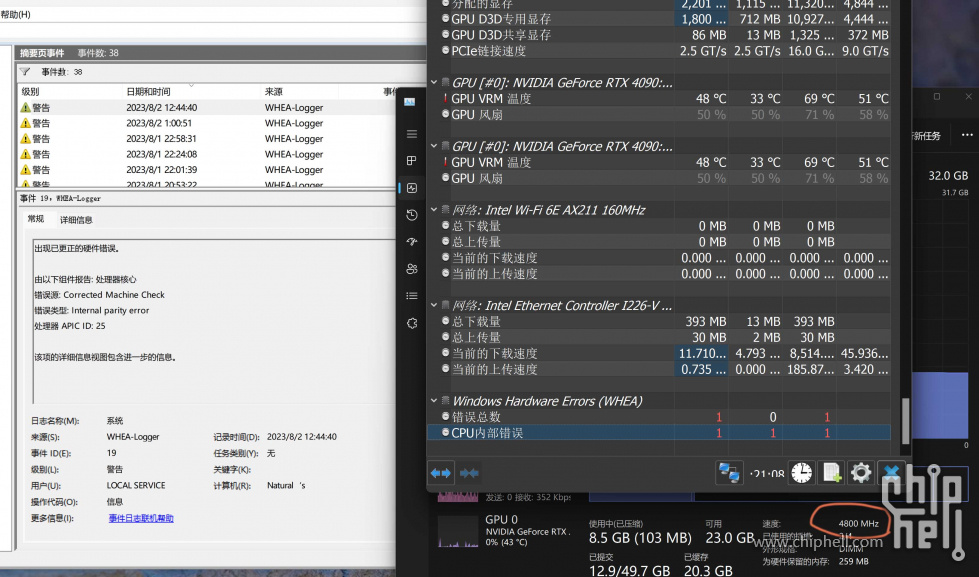Collapse second GPU [#0] RTX 4090 sensor group
Viewport: 979px width, 577px height.
[x=434, y=146]
